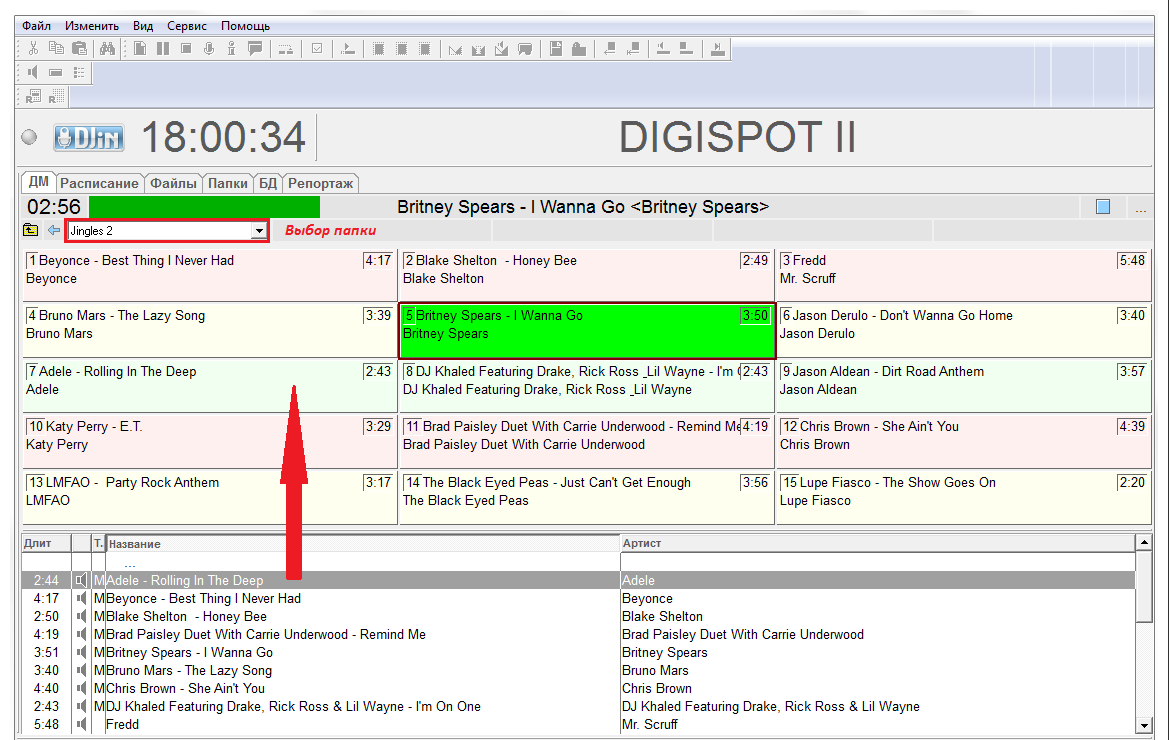This screenshot has height=740, width=1169.
Task: Expand the 'Jingles 2' folder dropdown
Action: (259, 231)
